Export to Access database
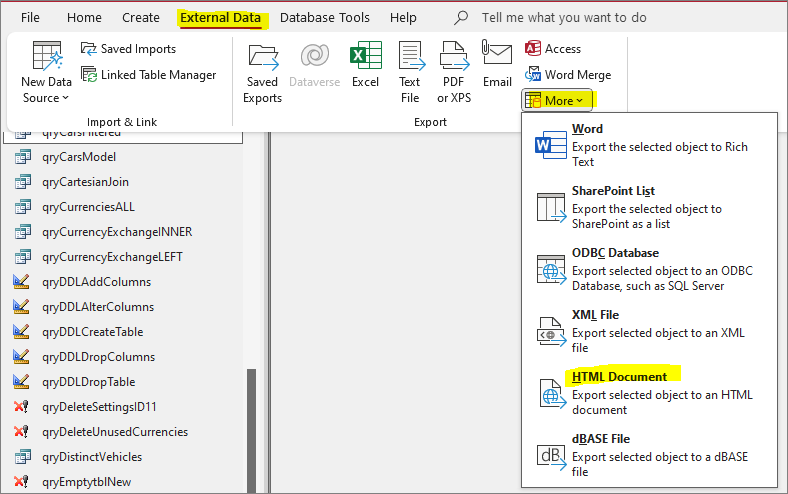This screenshot has width=788, height=494. [553, 49]
